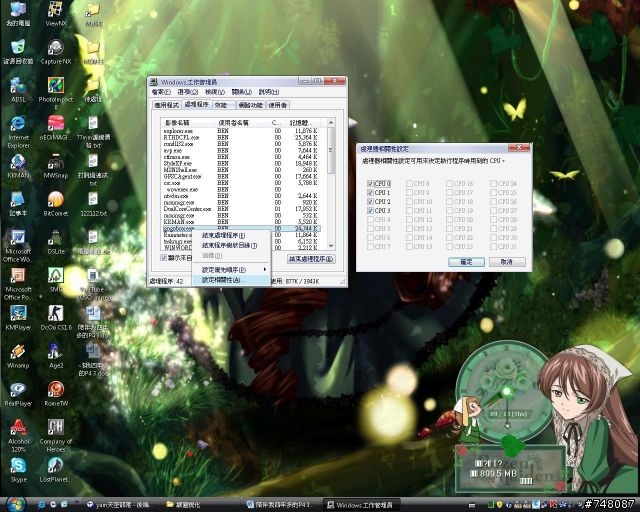Open the 資源回收筒 recycle bin icon

[x=18, y=51]
